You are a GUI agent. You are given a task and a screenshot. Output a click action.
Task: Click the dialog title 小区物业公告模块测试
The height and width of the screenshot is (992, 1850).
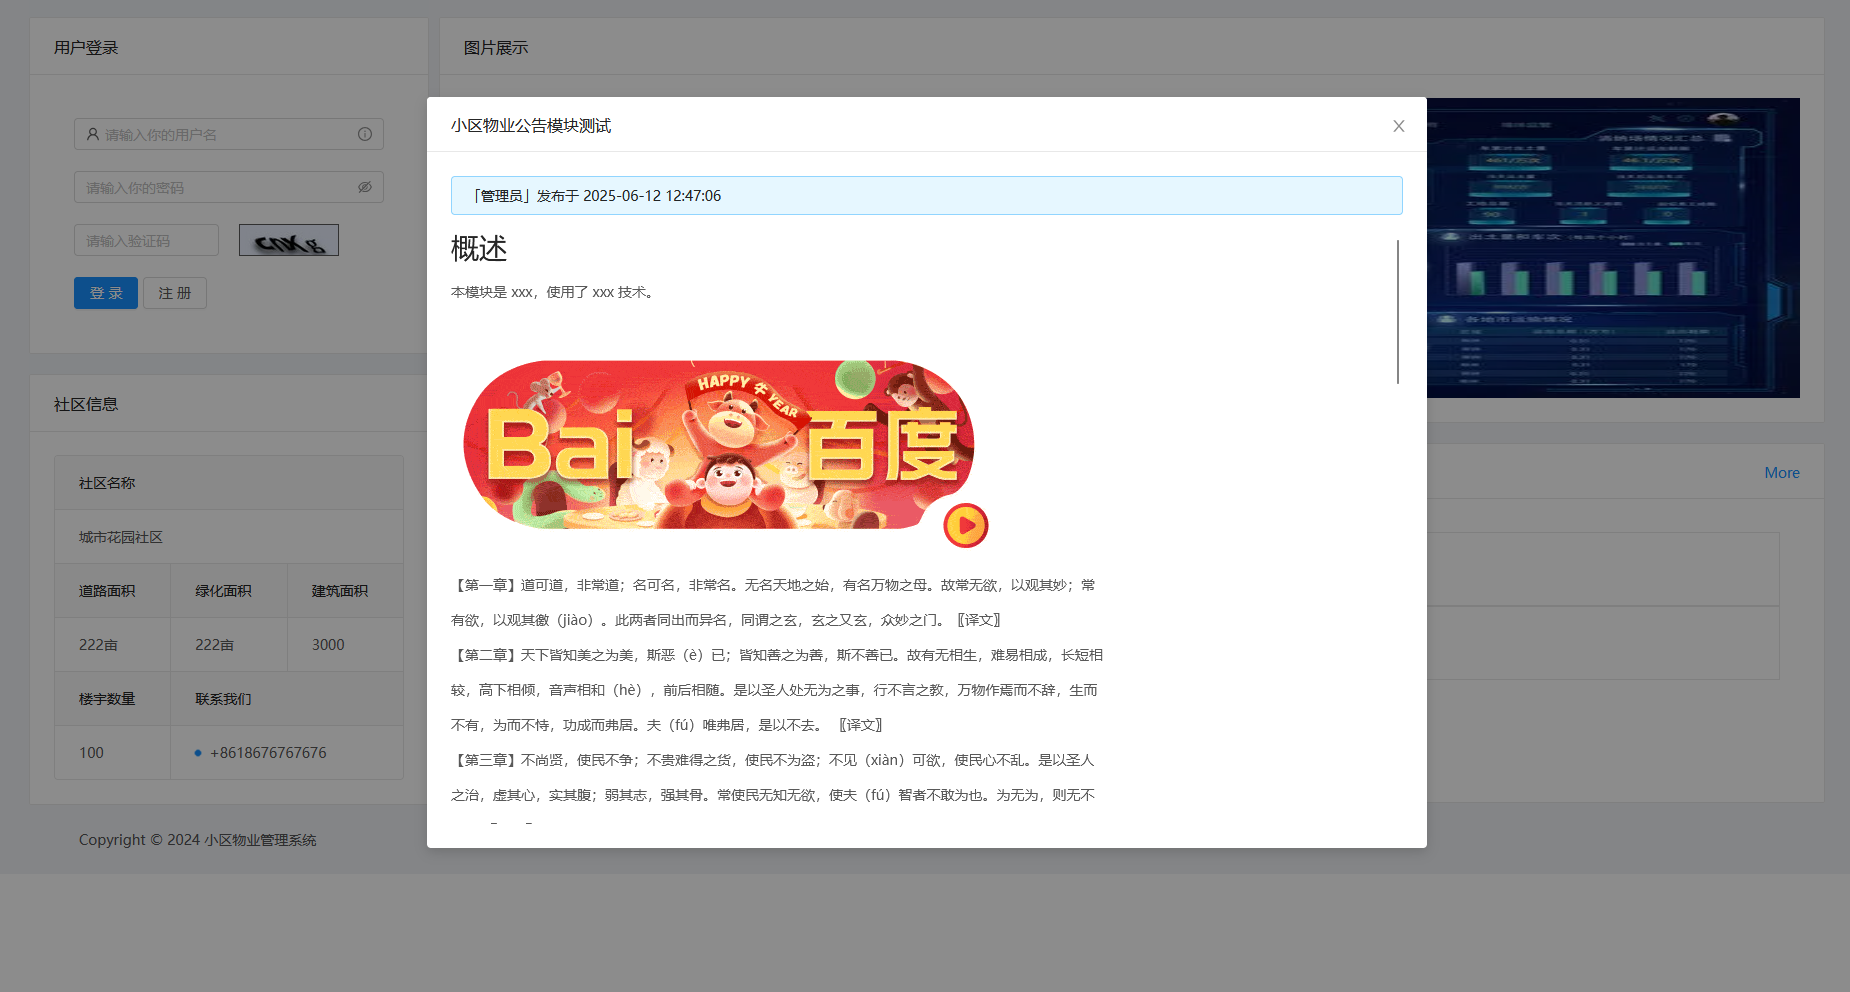(531, 126)
